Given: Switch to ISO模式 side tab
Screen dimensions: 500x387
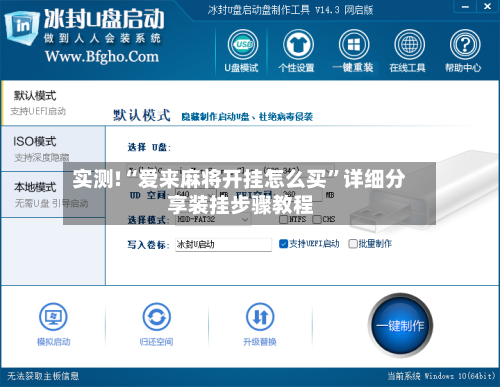Looking at the screenshot, I should pyautogui.click(x=53, y=149).
